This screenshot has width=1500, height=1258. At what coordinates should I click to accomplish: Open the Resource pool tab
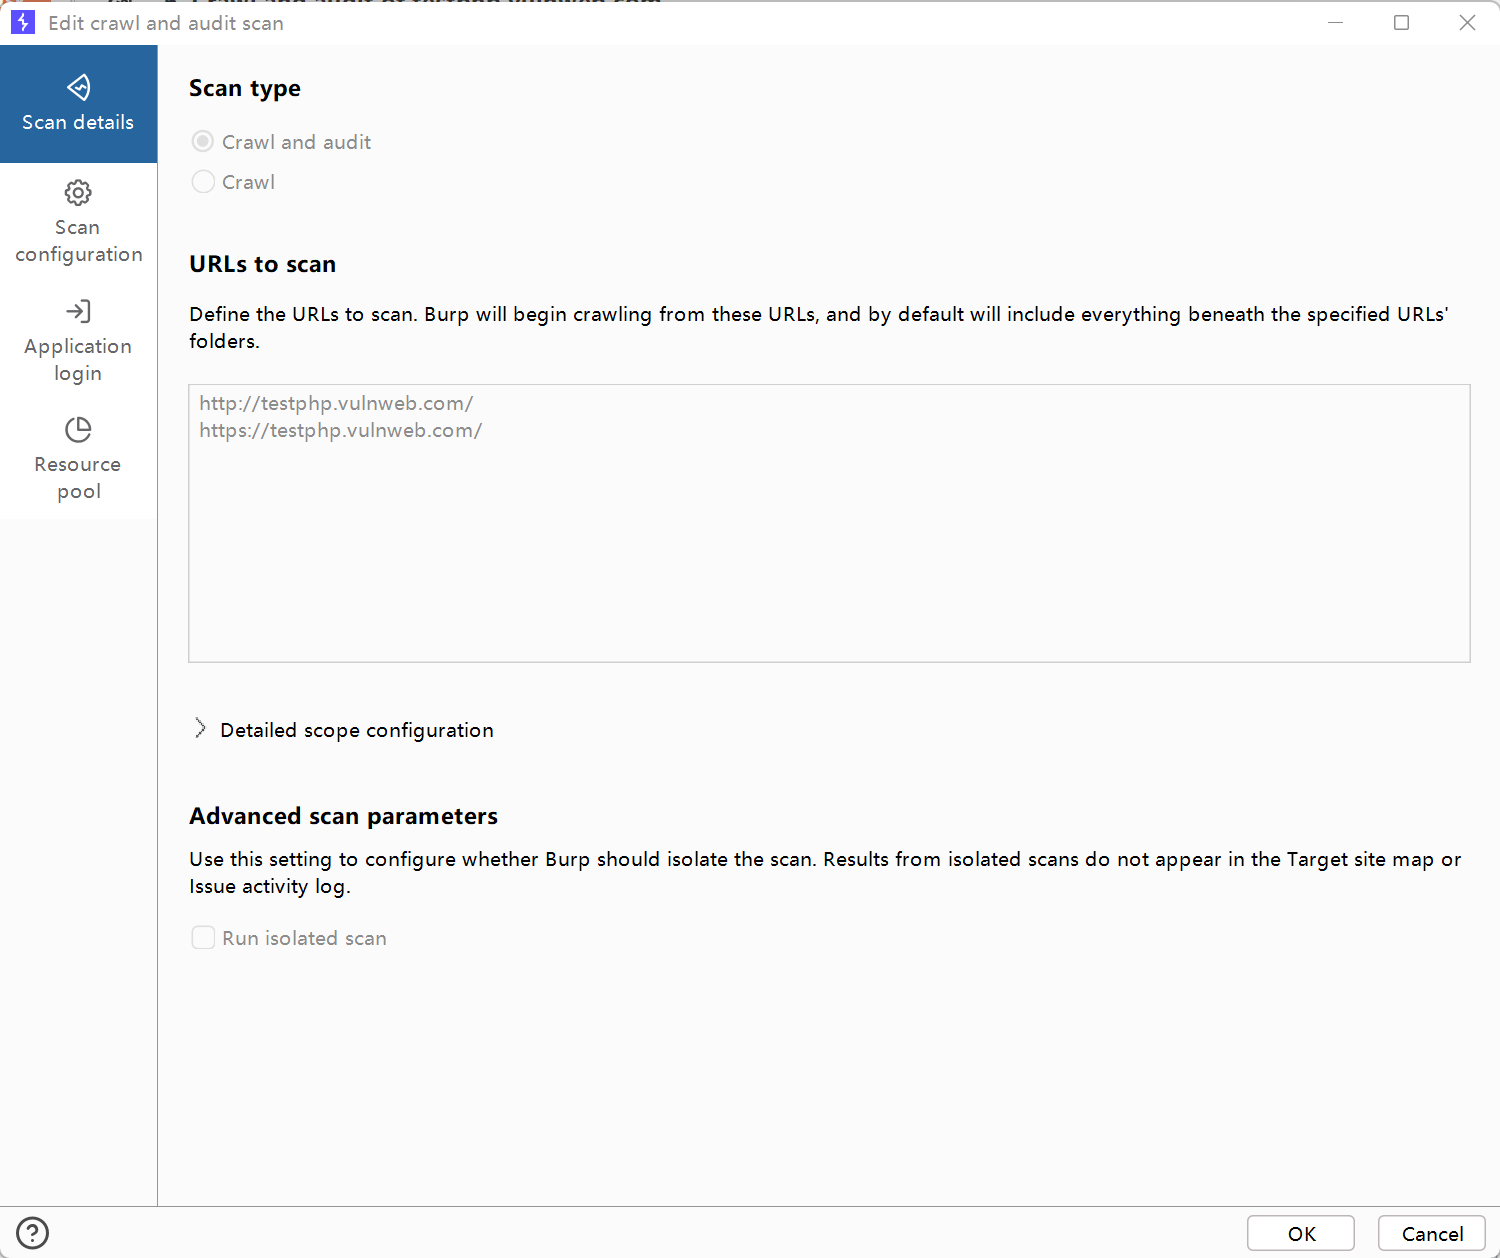pos(78,459)
